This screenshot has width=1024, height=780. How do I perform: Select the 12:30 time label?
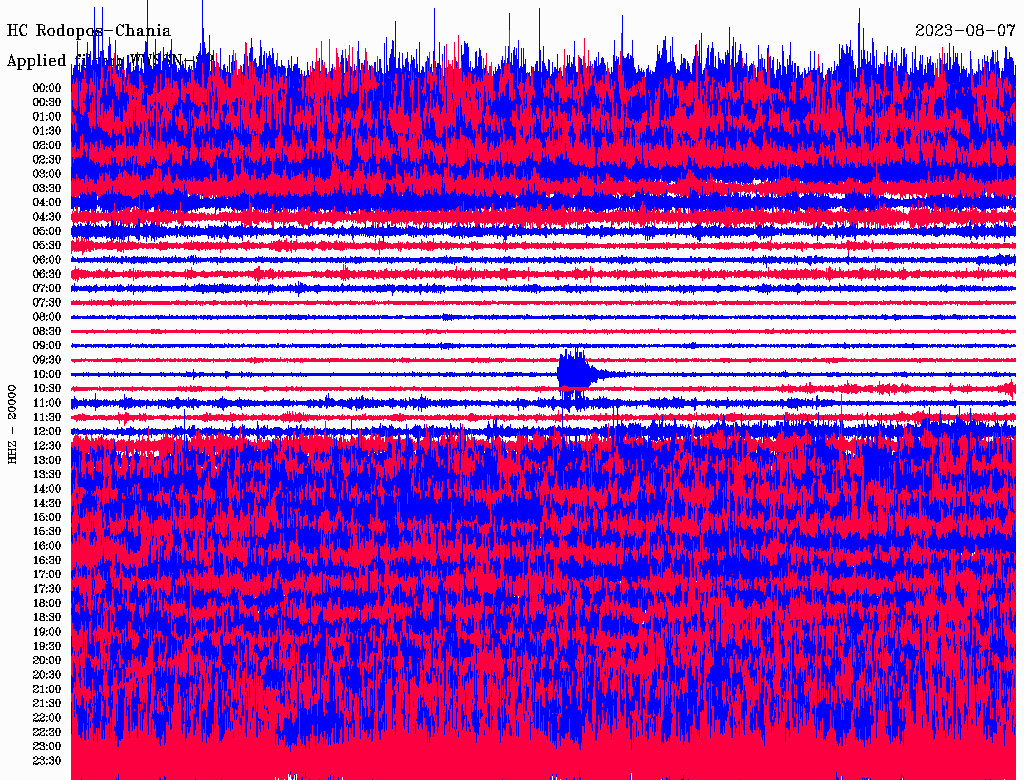coord(47,446)
